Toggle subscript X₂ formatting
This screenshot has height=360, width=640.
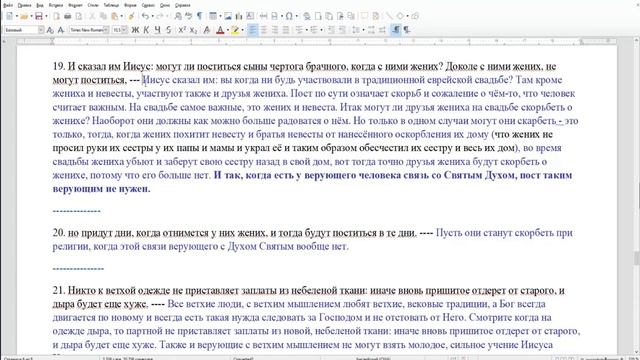(x=193, y=30)
